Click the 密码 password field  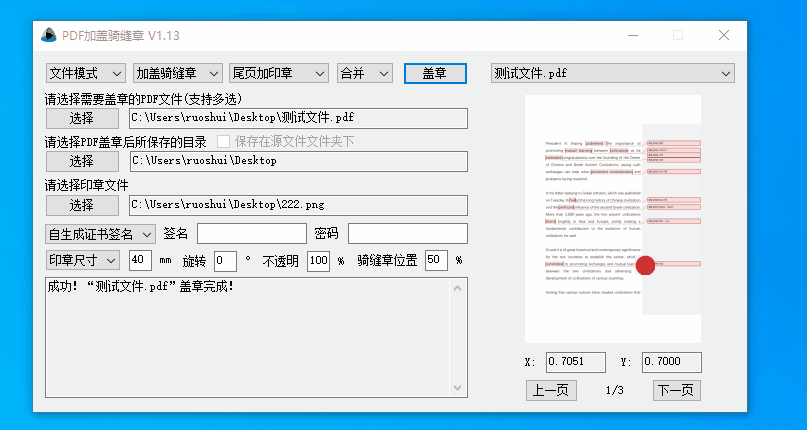point(408,234)
